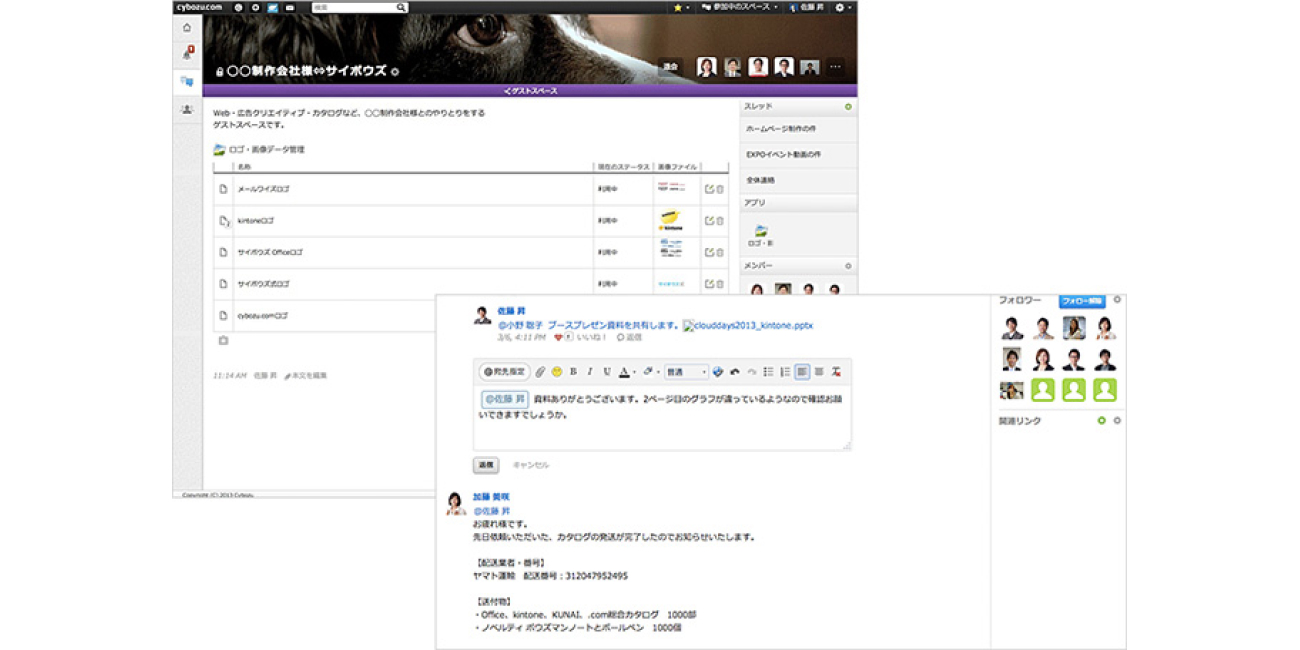Delete the kintoneロゴ record with trash icon
The height and width of the screenshot is (650, 1300).
click(720, 221)
